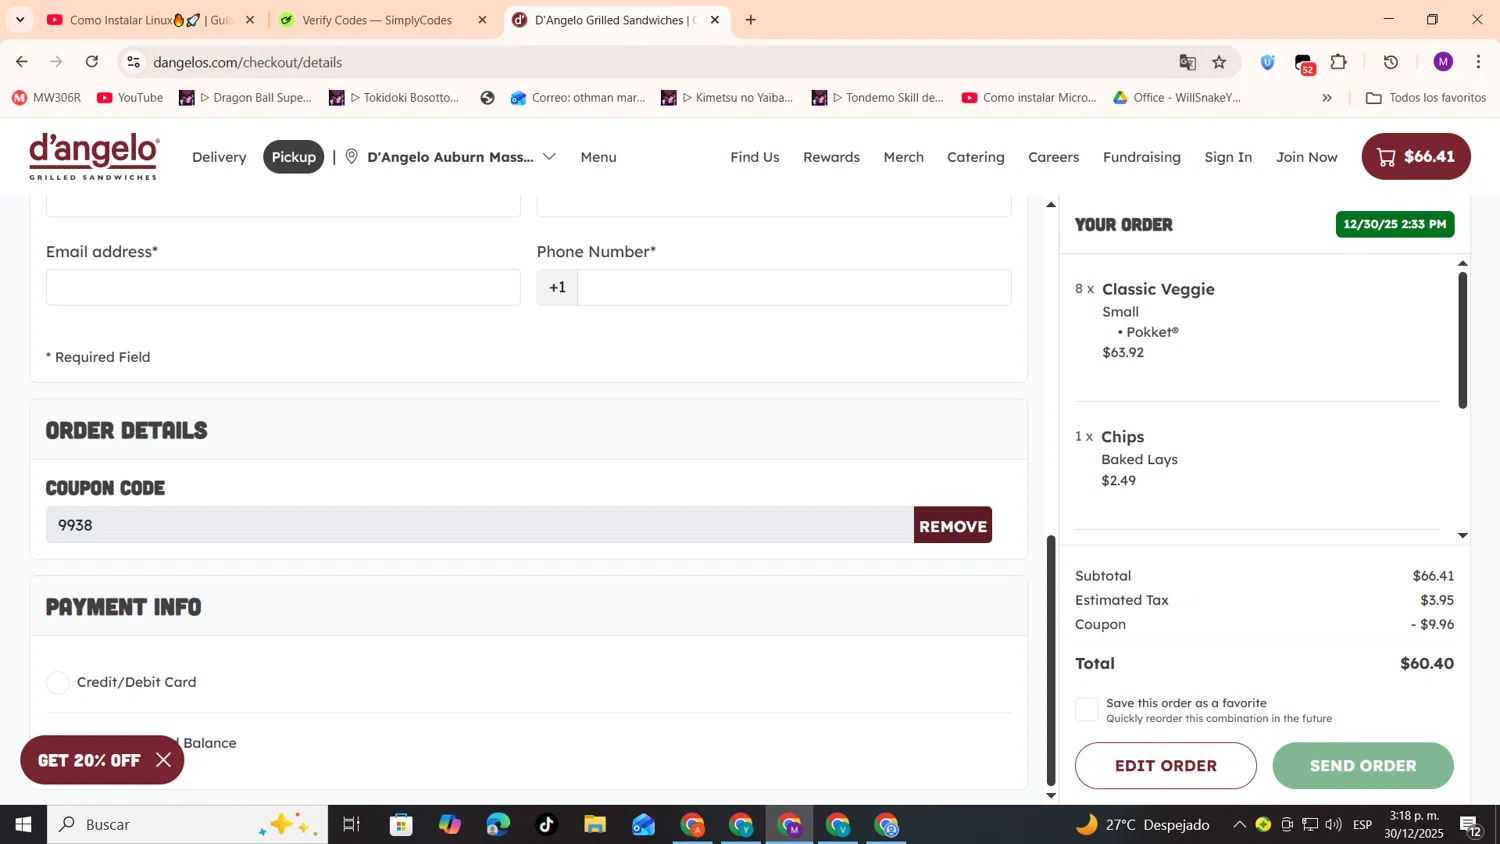Open Merch page
Viewport: 1500px width, 844px height.
[x=903, y=157]
